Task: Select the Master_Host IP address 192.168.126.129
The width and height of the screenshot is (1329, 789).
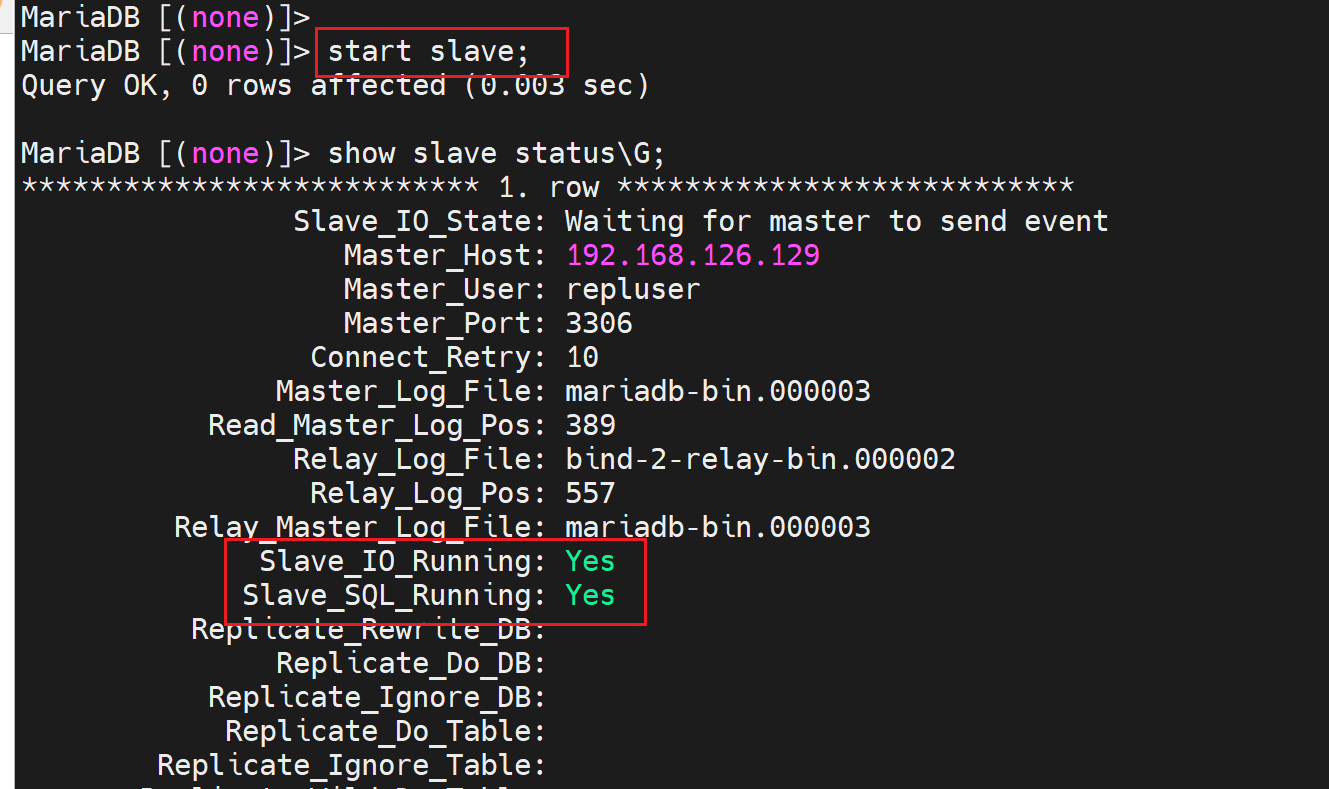Action: (693, 255)
